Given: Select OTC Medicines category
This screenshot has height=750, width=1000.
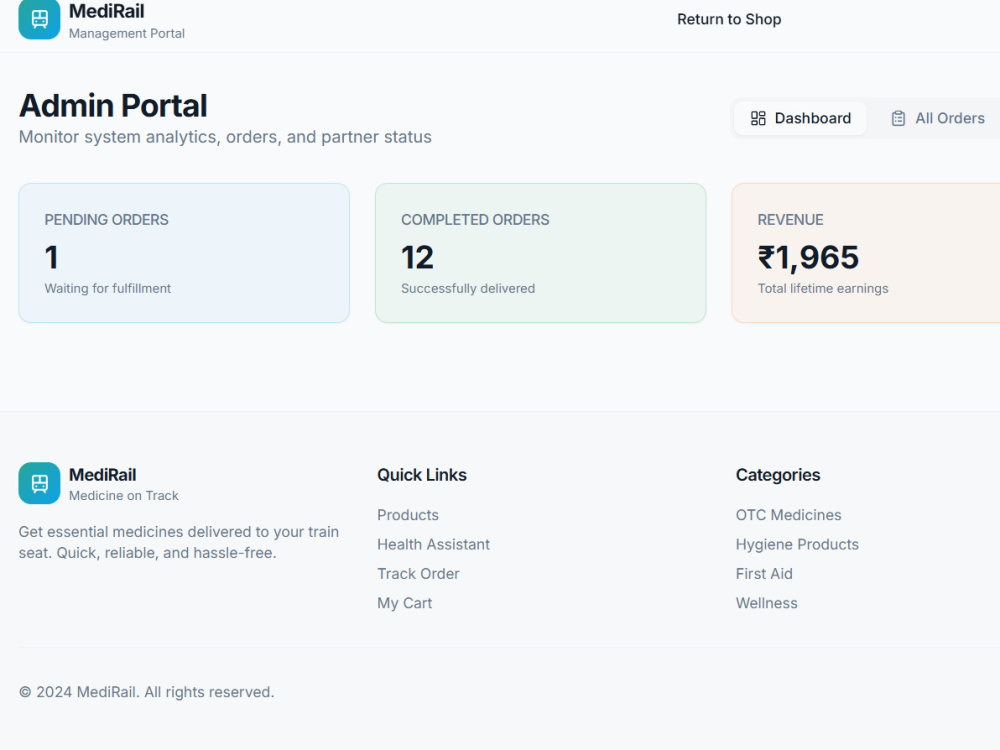Looking at the screenshot, I should (x=788, y=515).
